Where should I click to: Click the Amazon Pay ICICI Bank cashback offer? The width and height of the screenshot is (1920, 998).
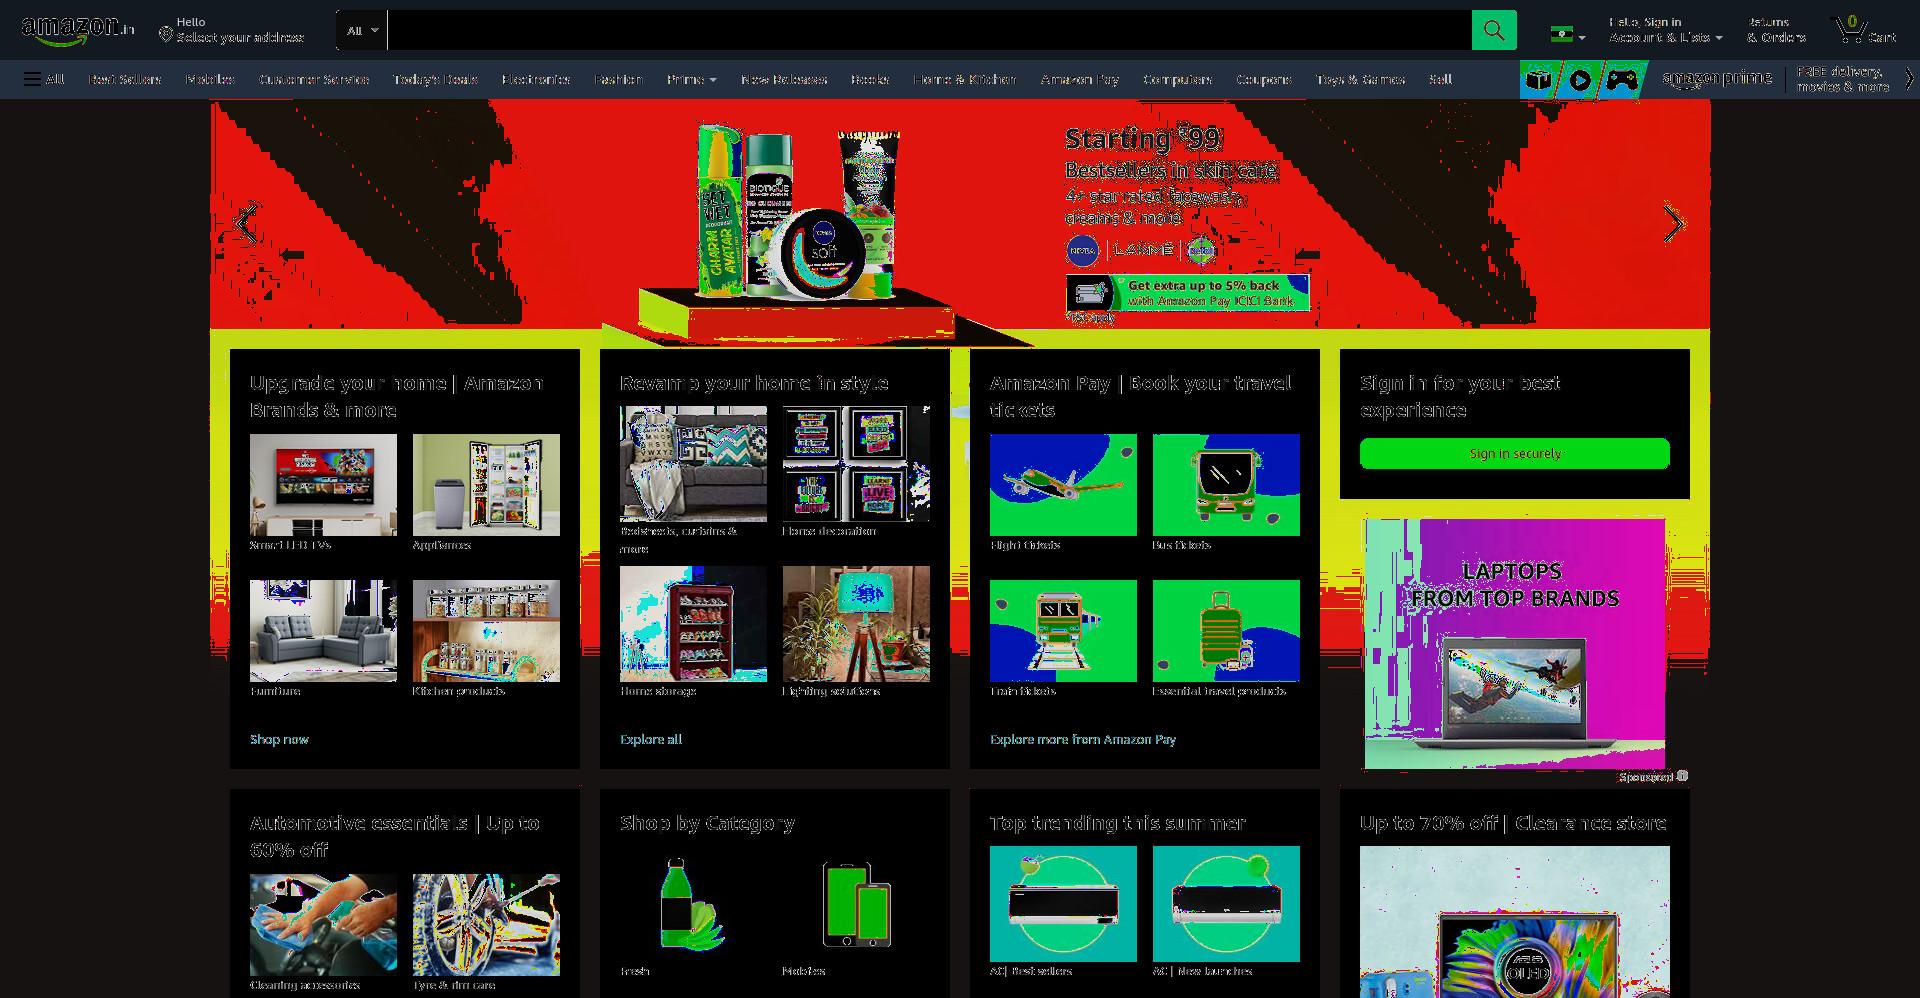click(1188, 293)
